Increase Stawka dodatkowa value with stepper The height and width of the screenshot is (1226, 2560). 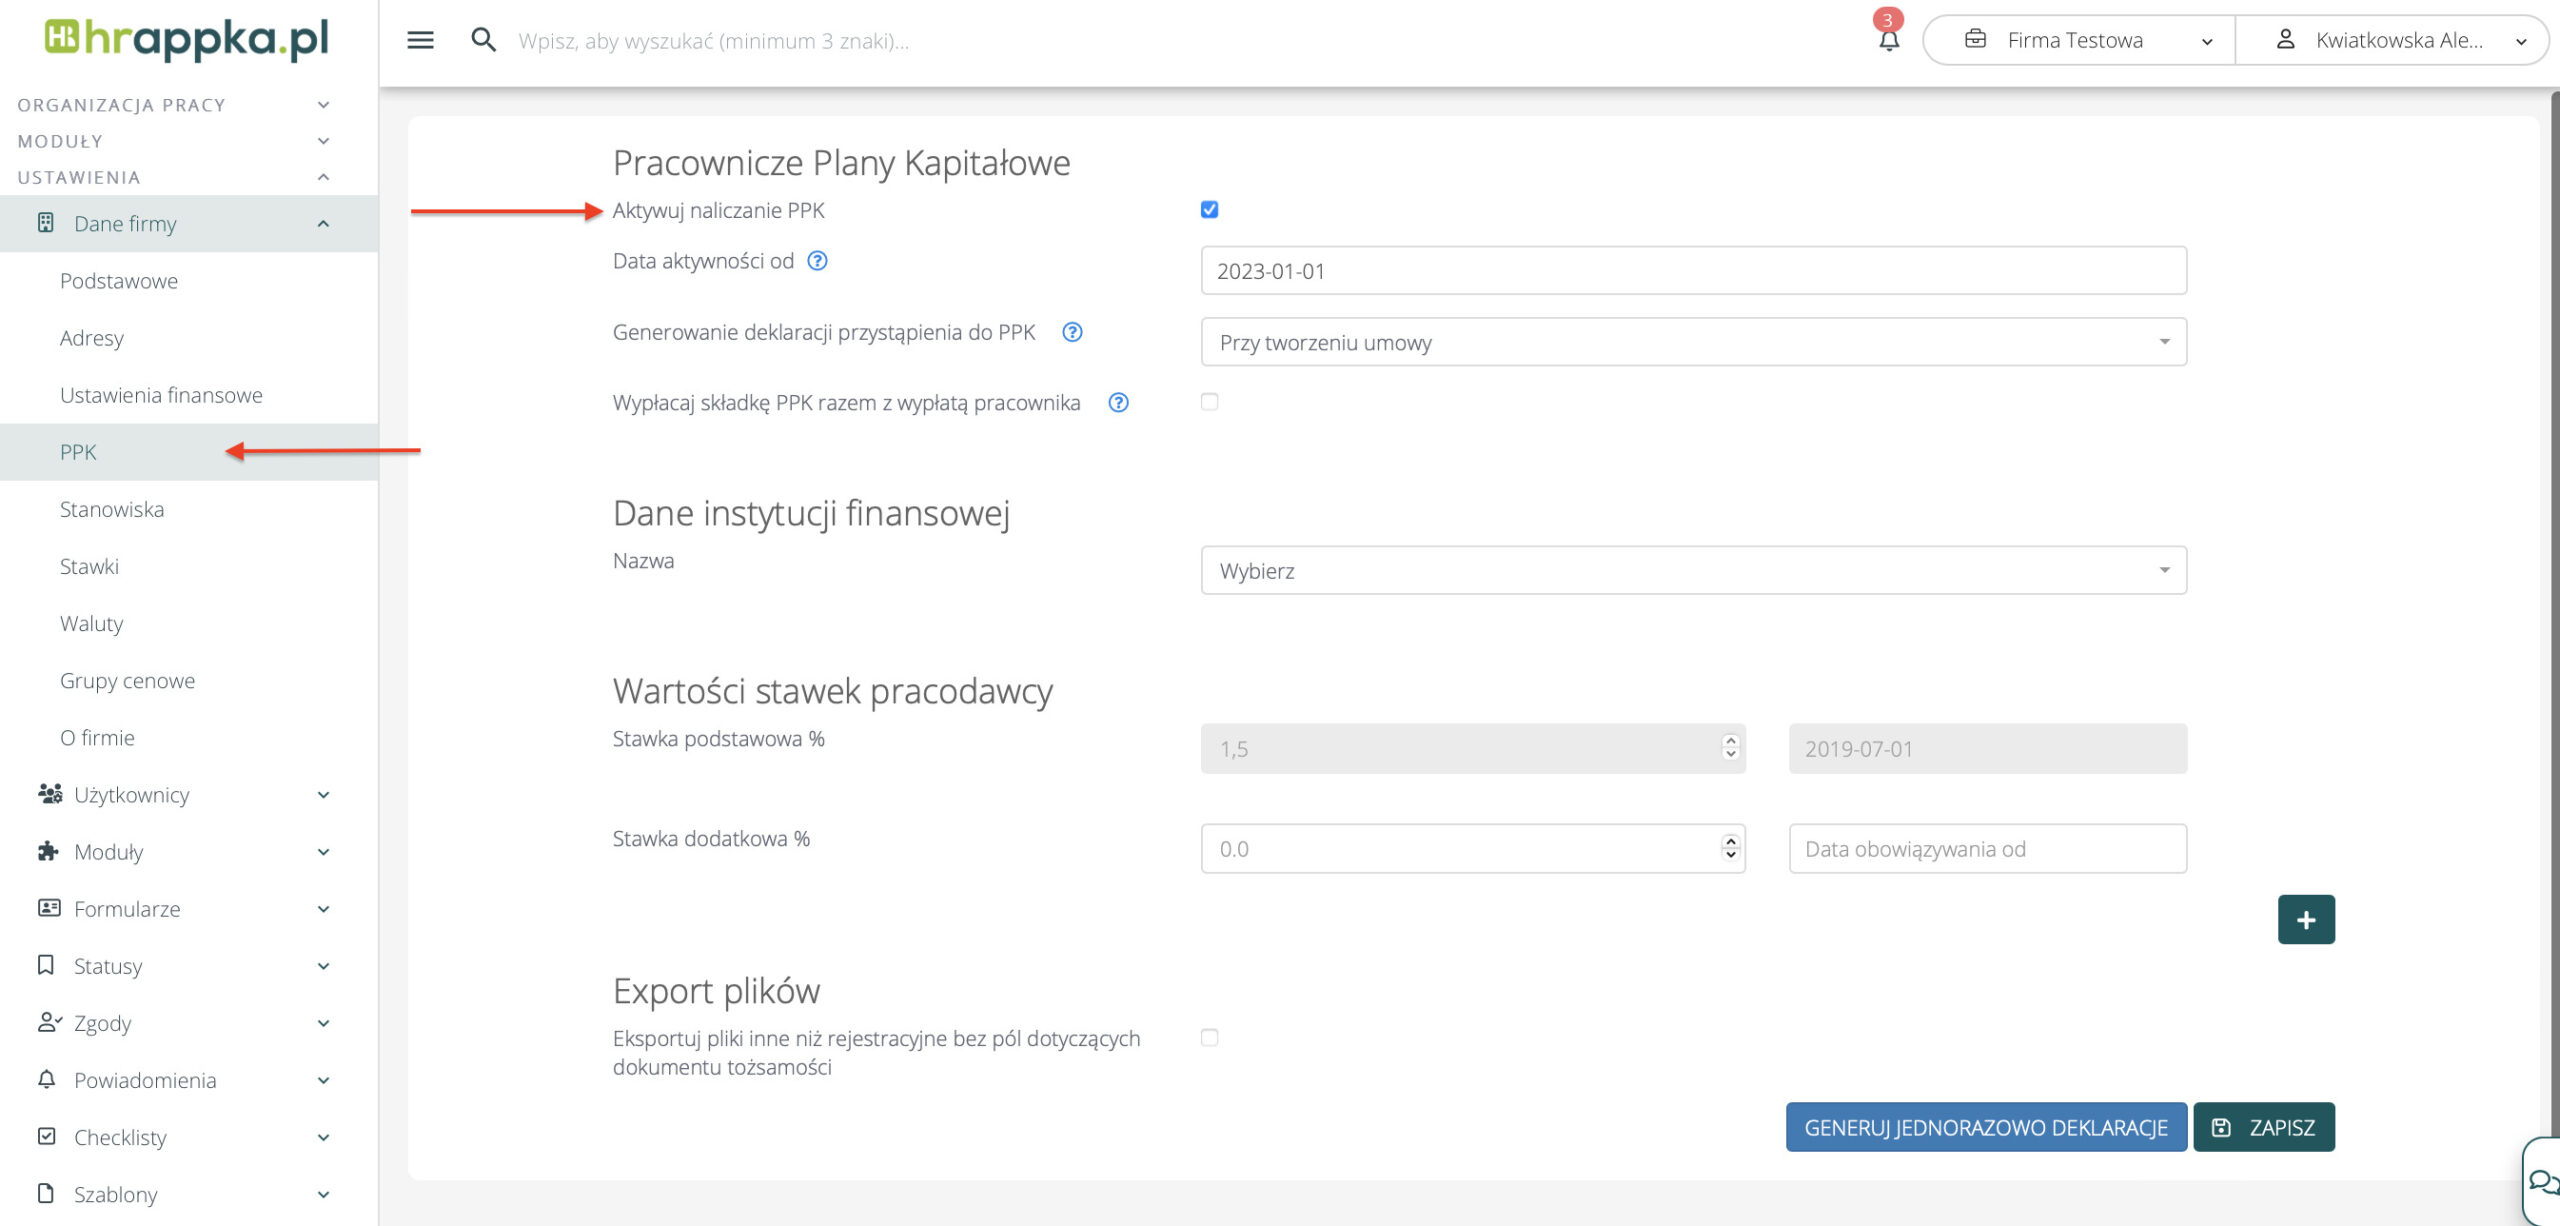coord(1730,842)
